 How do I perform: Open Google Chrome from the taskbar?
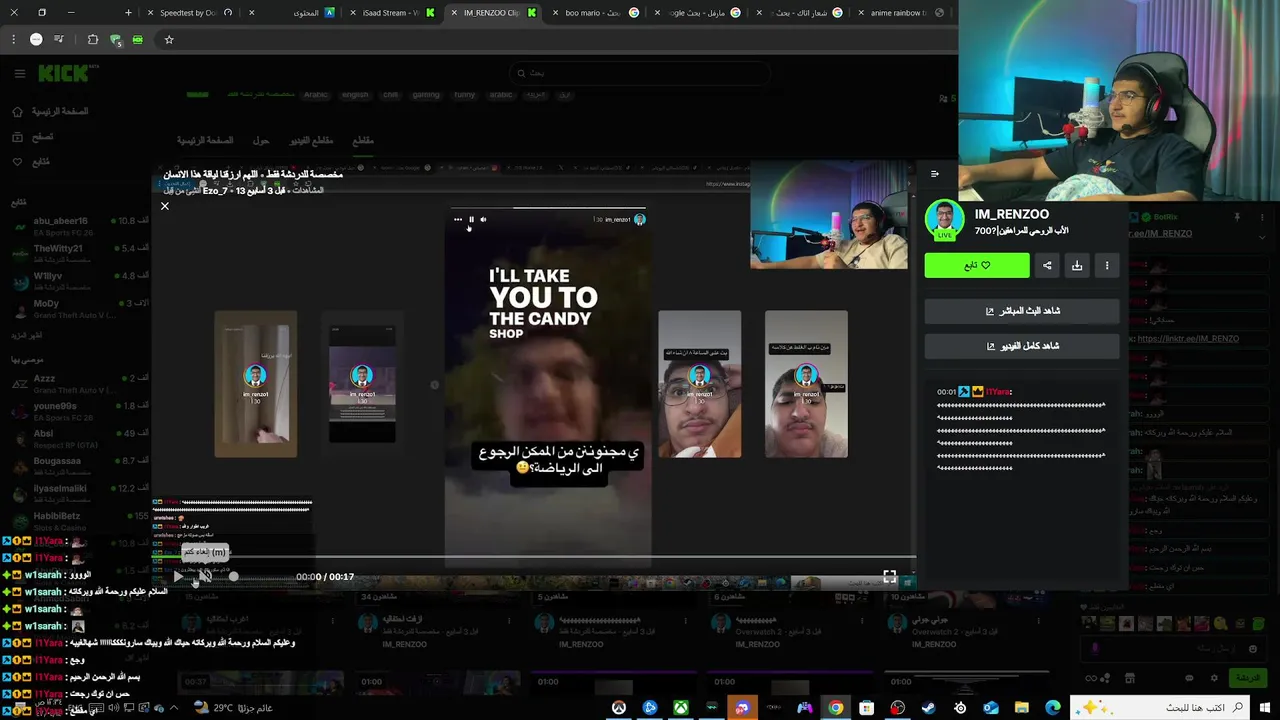click(x=836, y=708)
